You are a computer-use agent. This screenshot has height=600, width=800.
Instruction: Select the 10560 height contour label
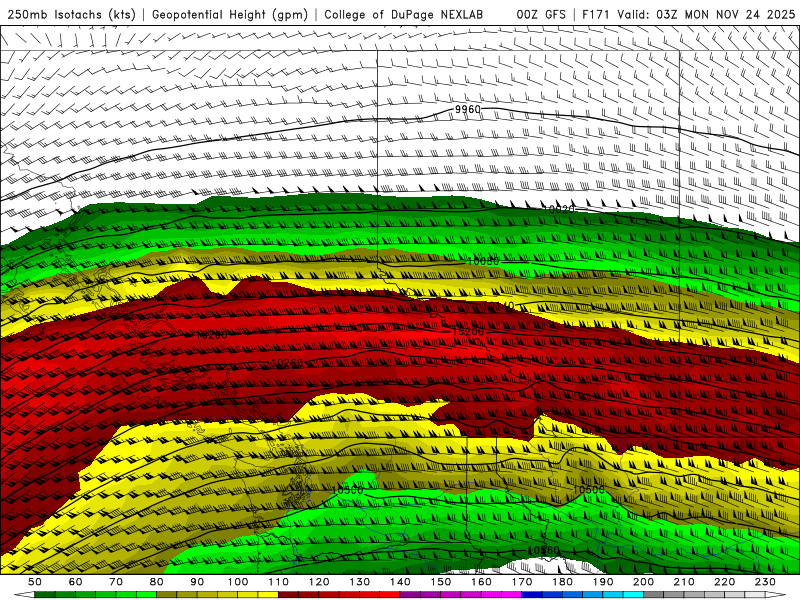pyautogui.click(x=543, y=551)
